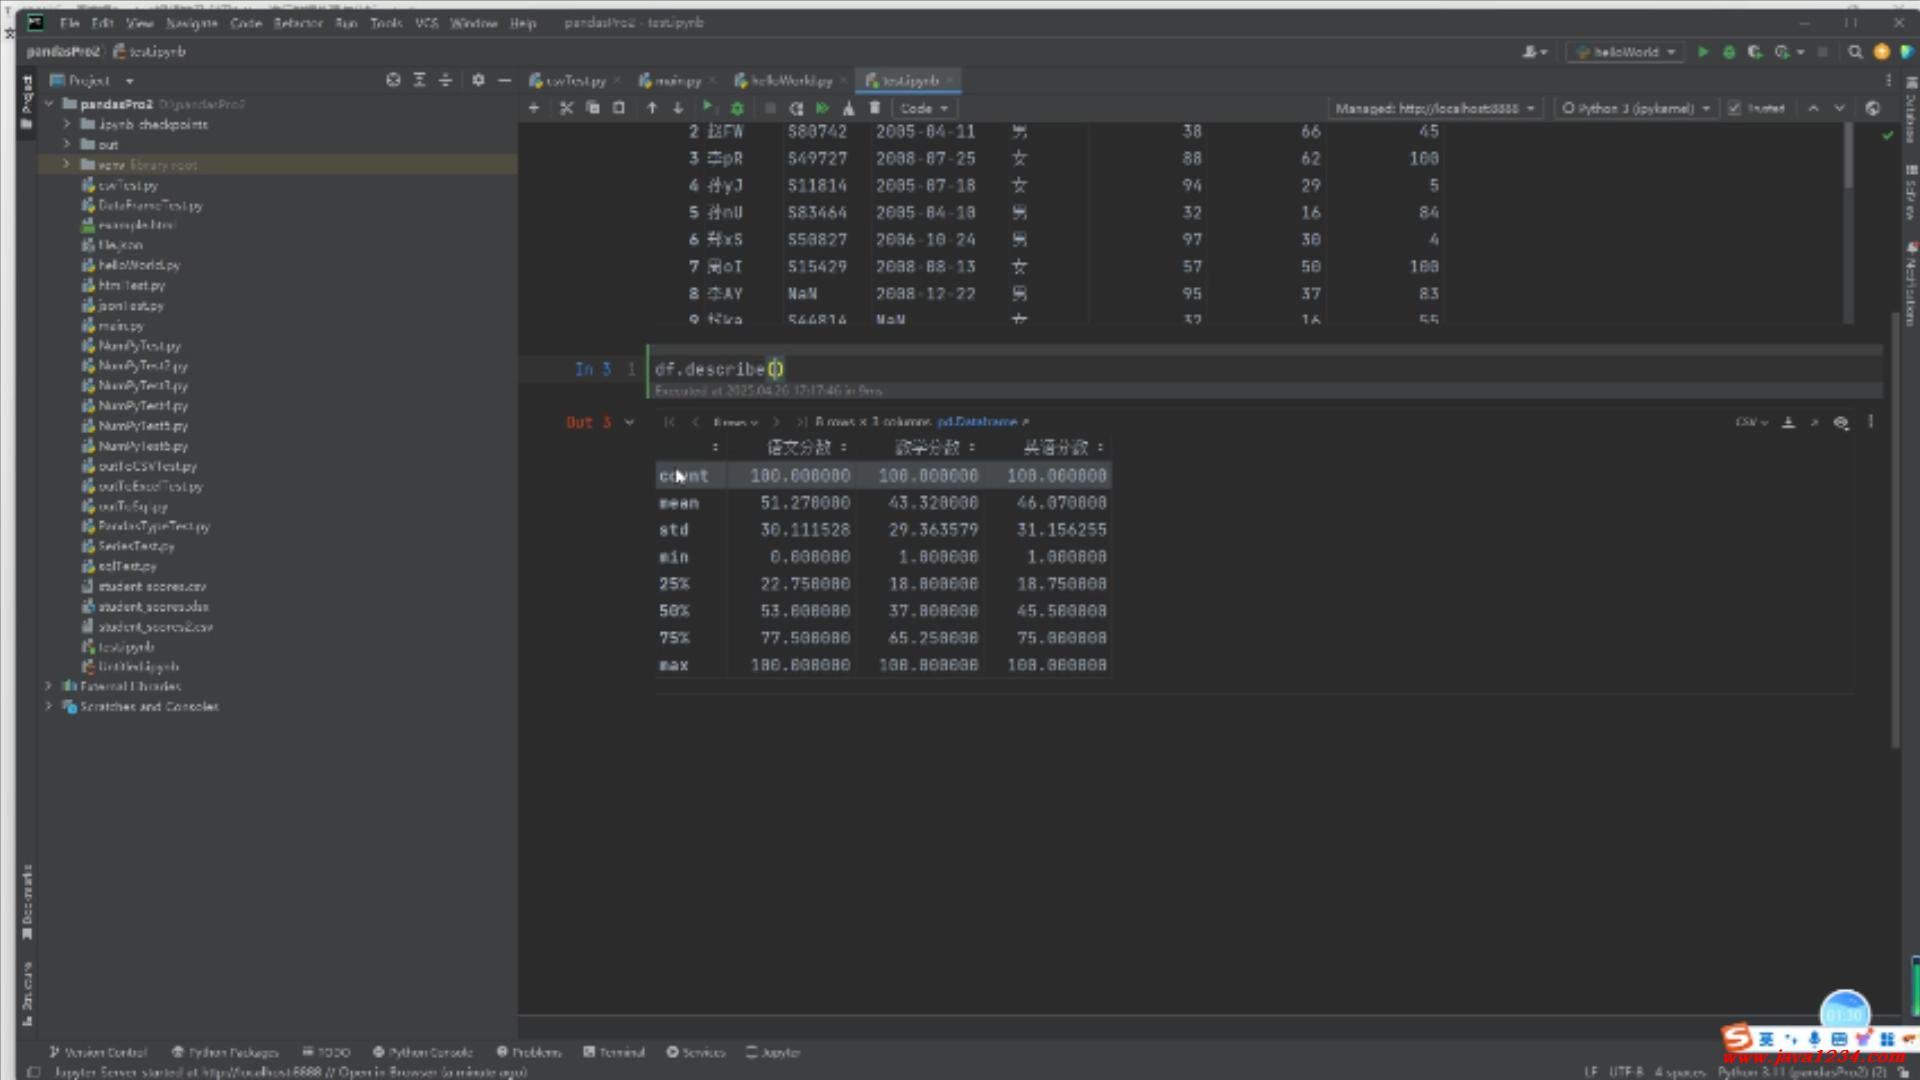Switch to the main.py editor tab
Viewport: 1920px width, 1080px height.
point(677,81)
